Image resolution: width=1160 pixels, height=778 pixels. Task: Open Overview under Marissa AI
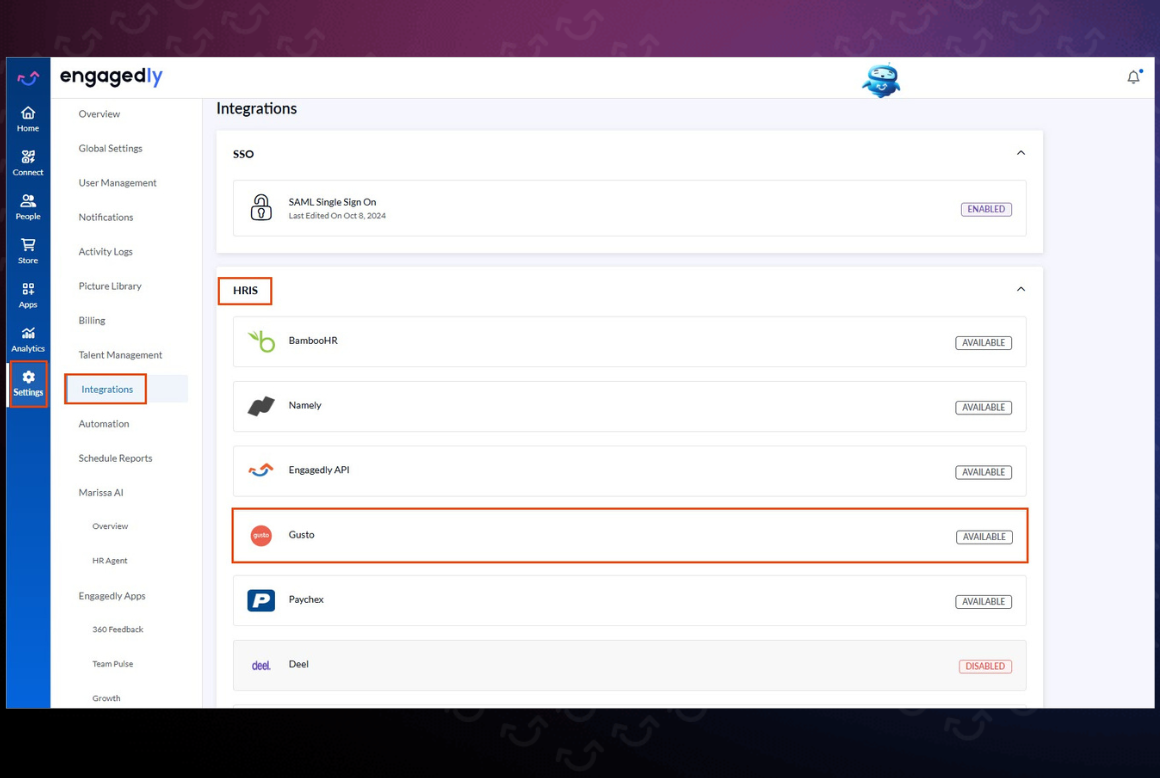[110, 527]
